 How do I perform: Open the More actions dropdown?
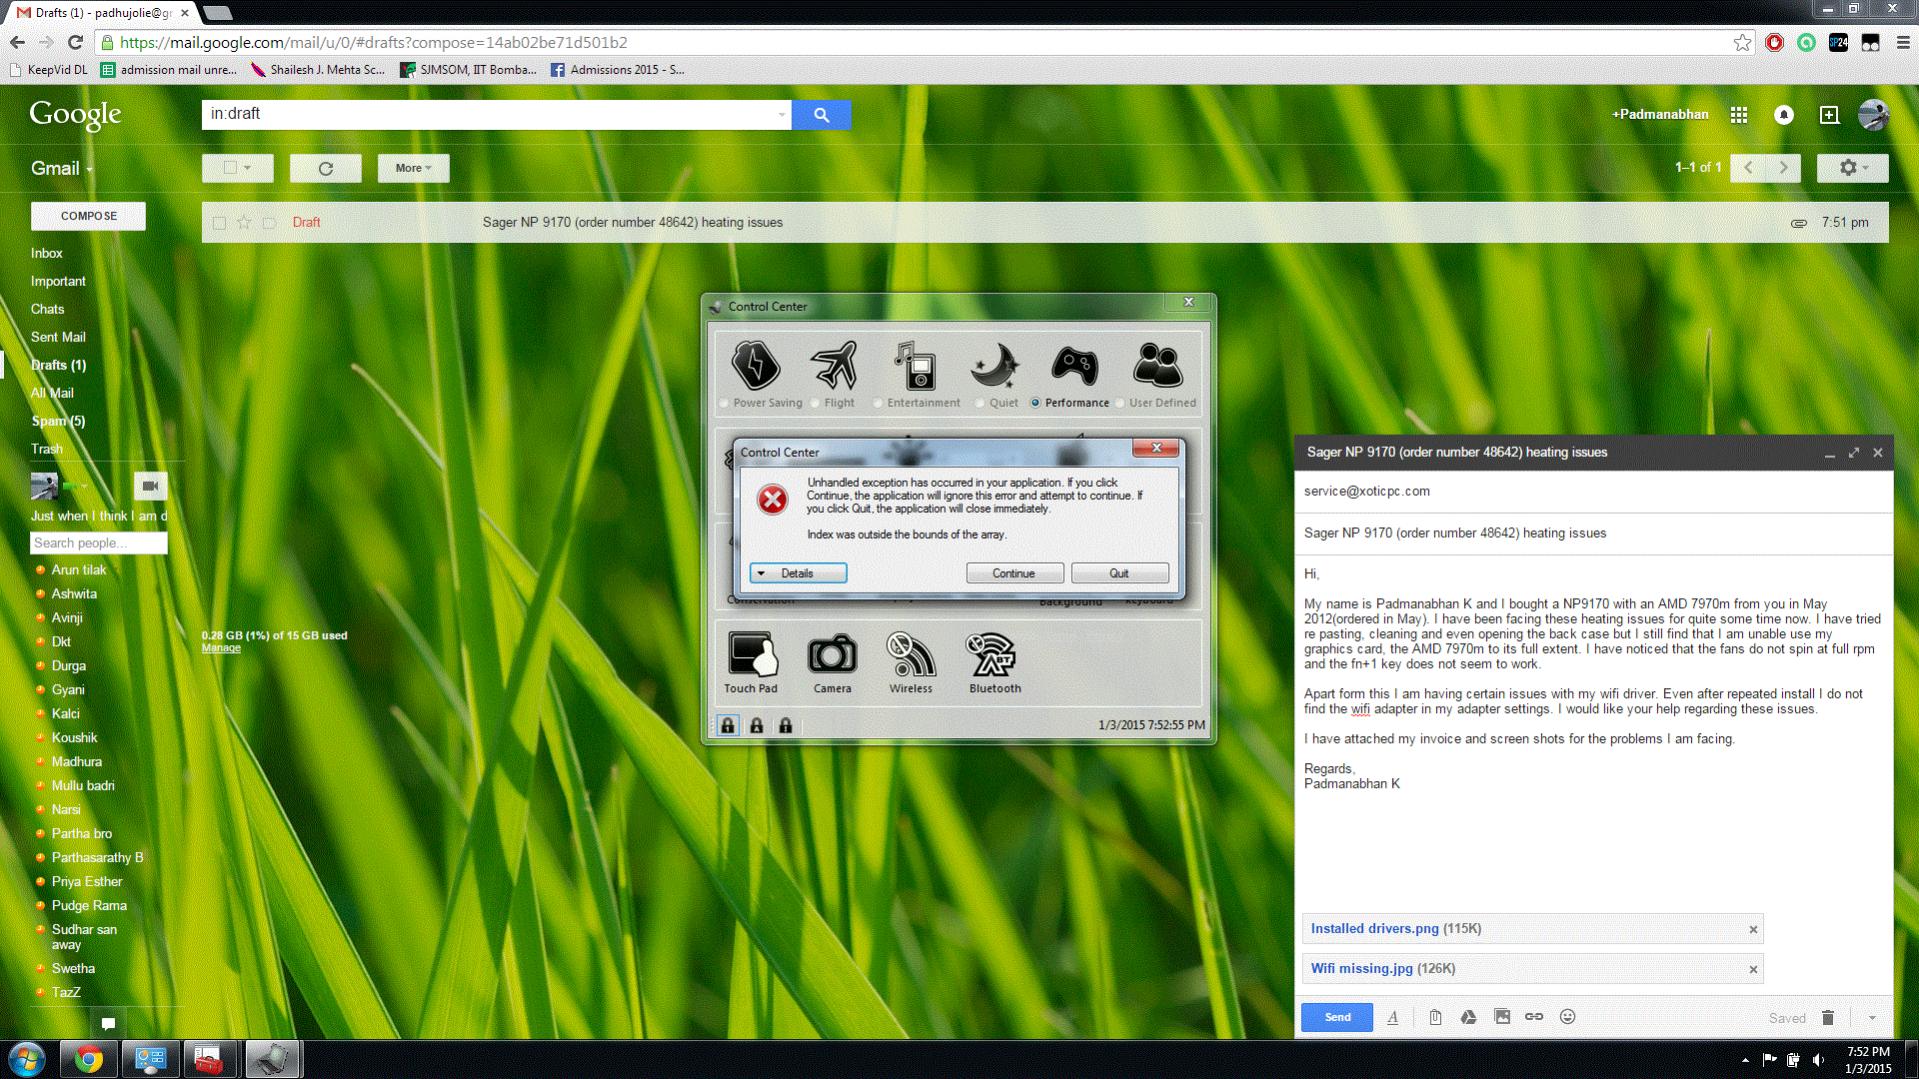point(413,168)
